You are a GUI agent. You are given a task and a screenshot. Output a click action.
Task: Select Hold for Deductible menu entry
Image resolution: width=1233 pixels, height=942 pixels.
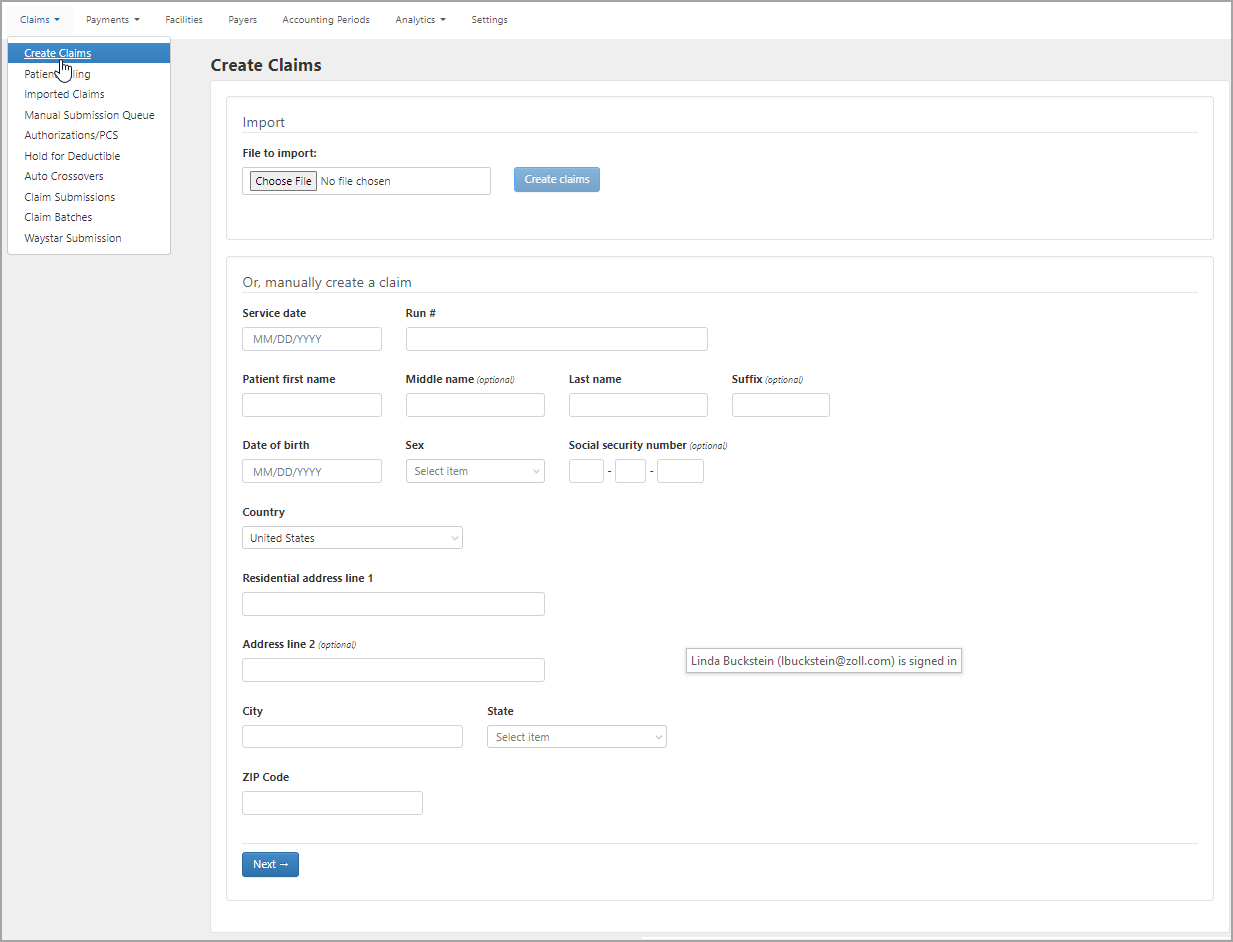(89, 156)
